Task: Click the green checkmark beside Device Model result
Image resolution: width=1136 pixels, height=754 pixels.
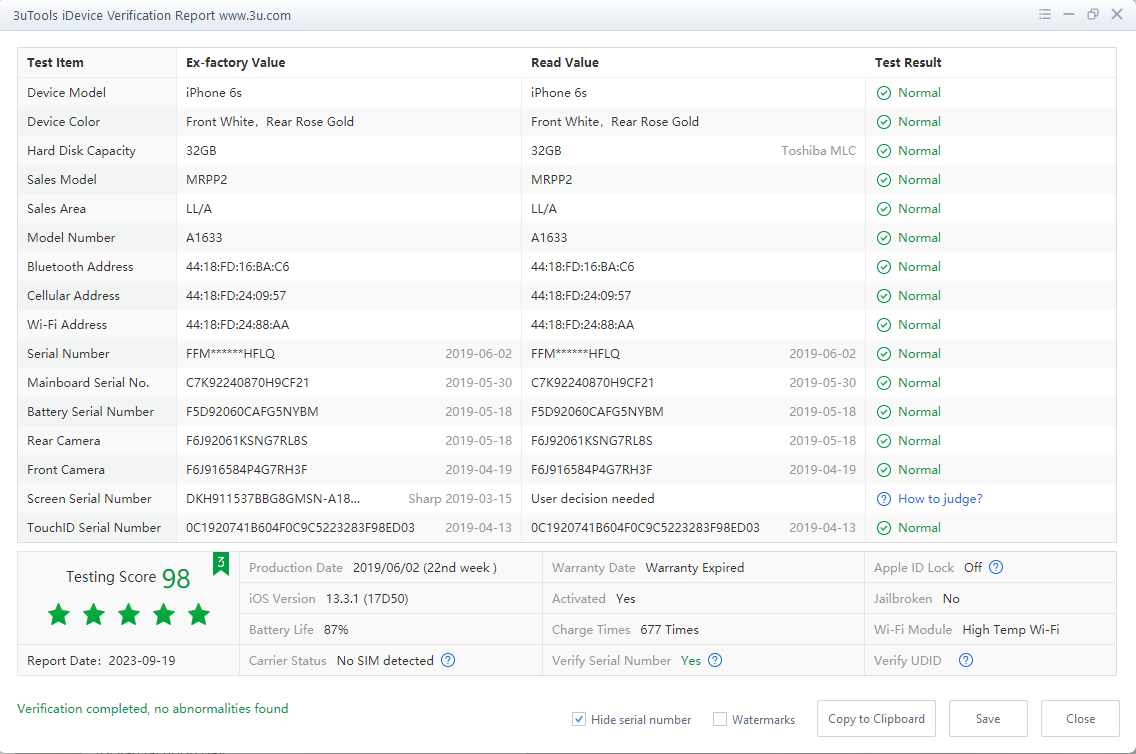Action: point(884,92)
